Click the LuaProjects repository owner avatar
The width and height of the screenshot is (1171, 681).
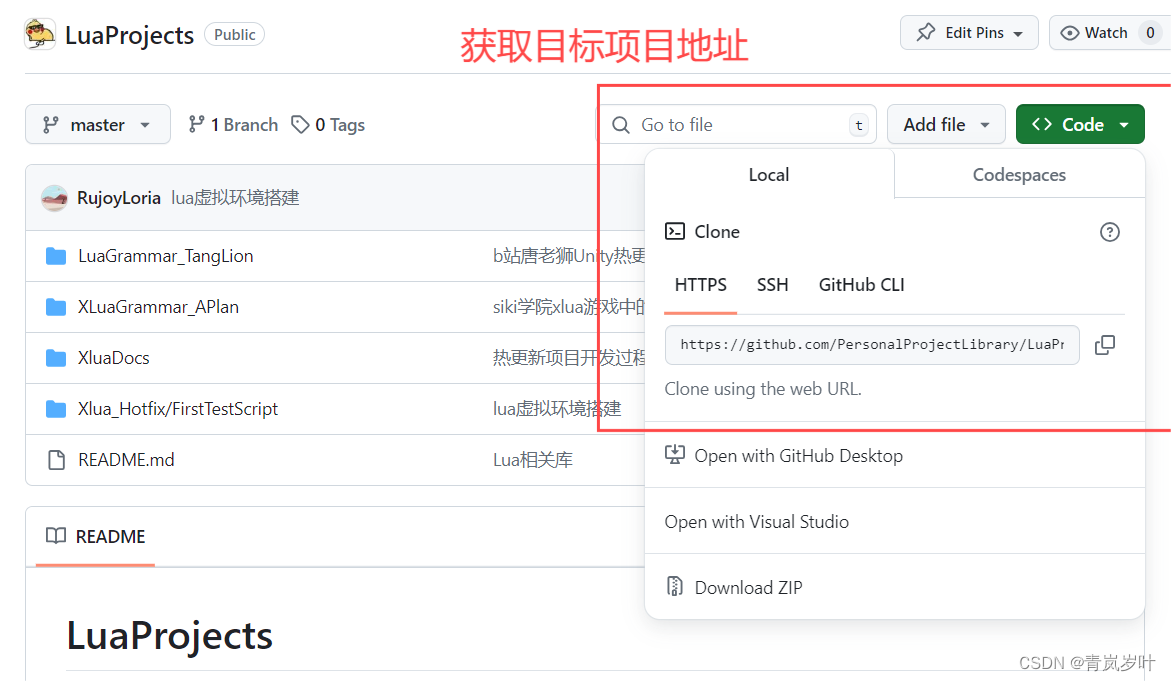pyautogui.click(x=40, y=34)
